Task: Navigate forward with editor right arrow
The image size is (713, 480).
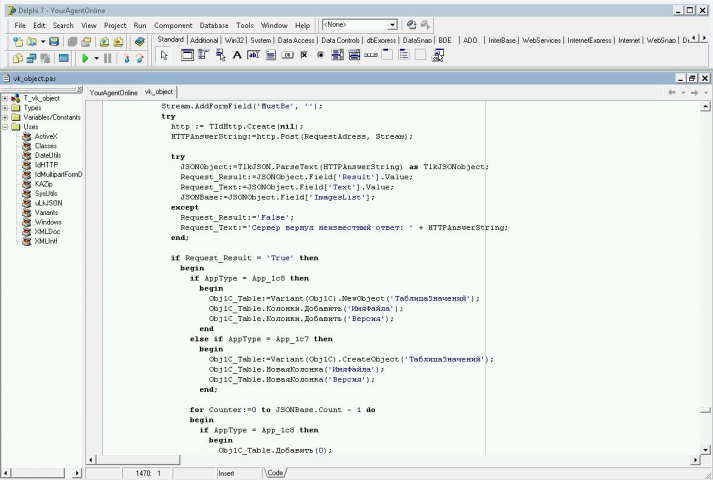Action: 694,93
